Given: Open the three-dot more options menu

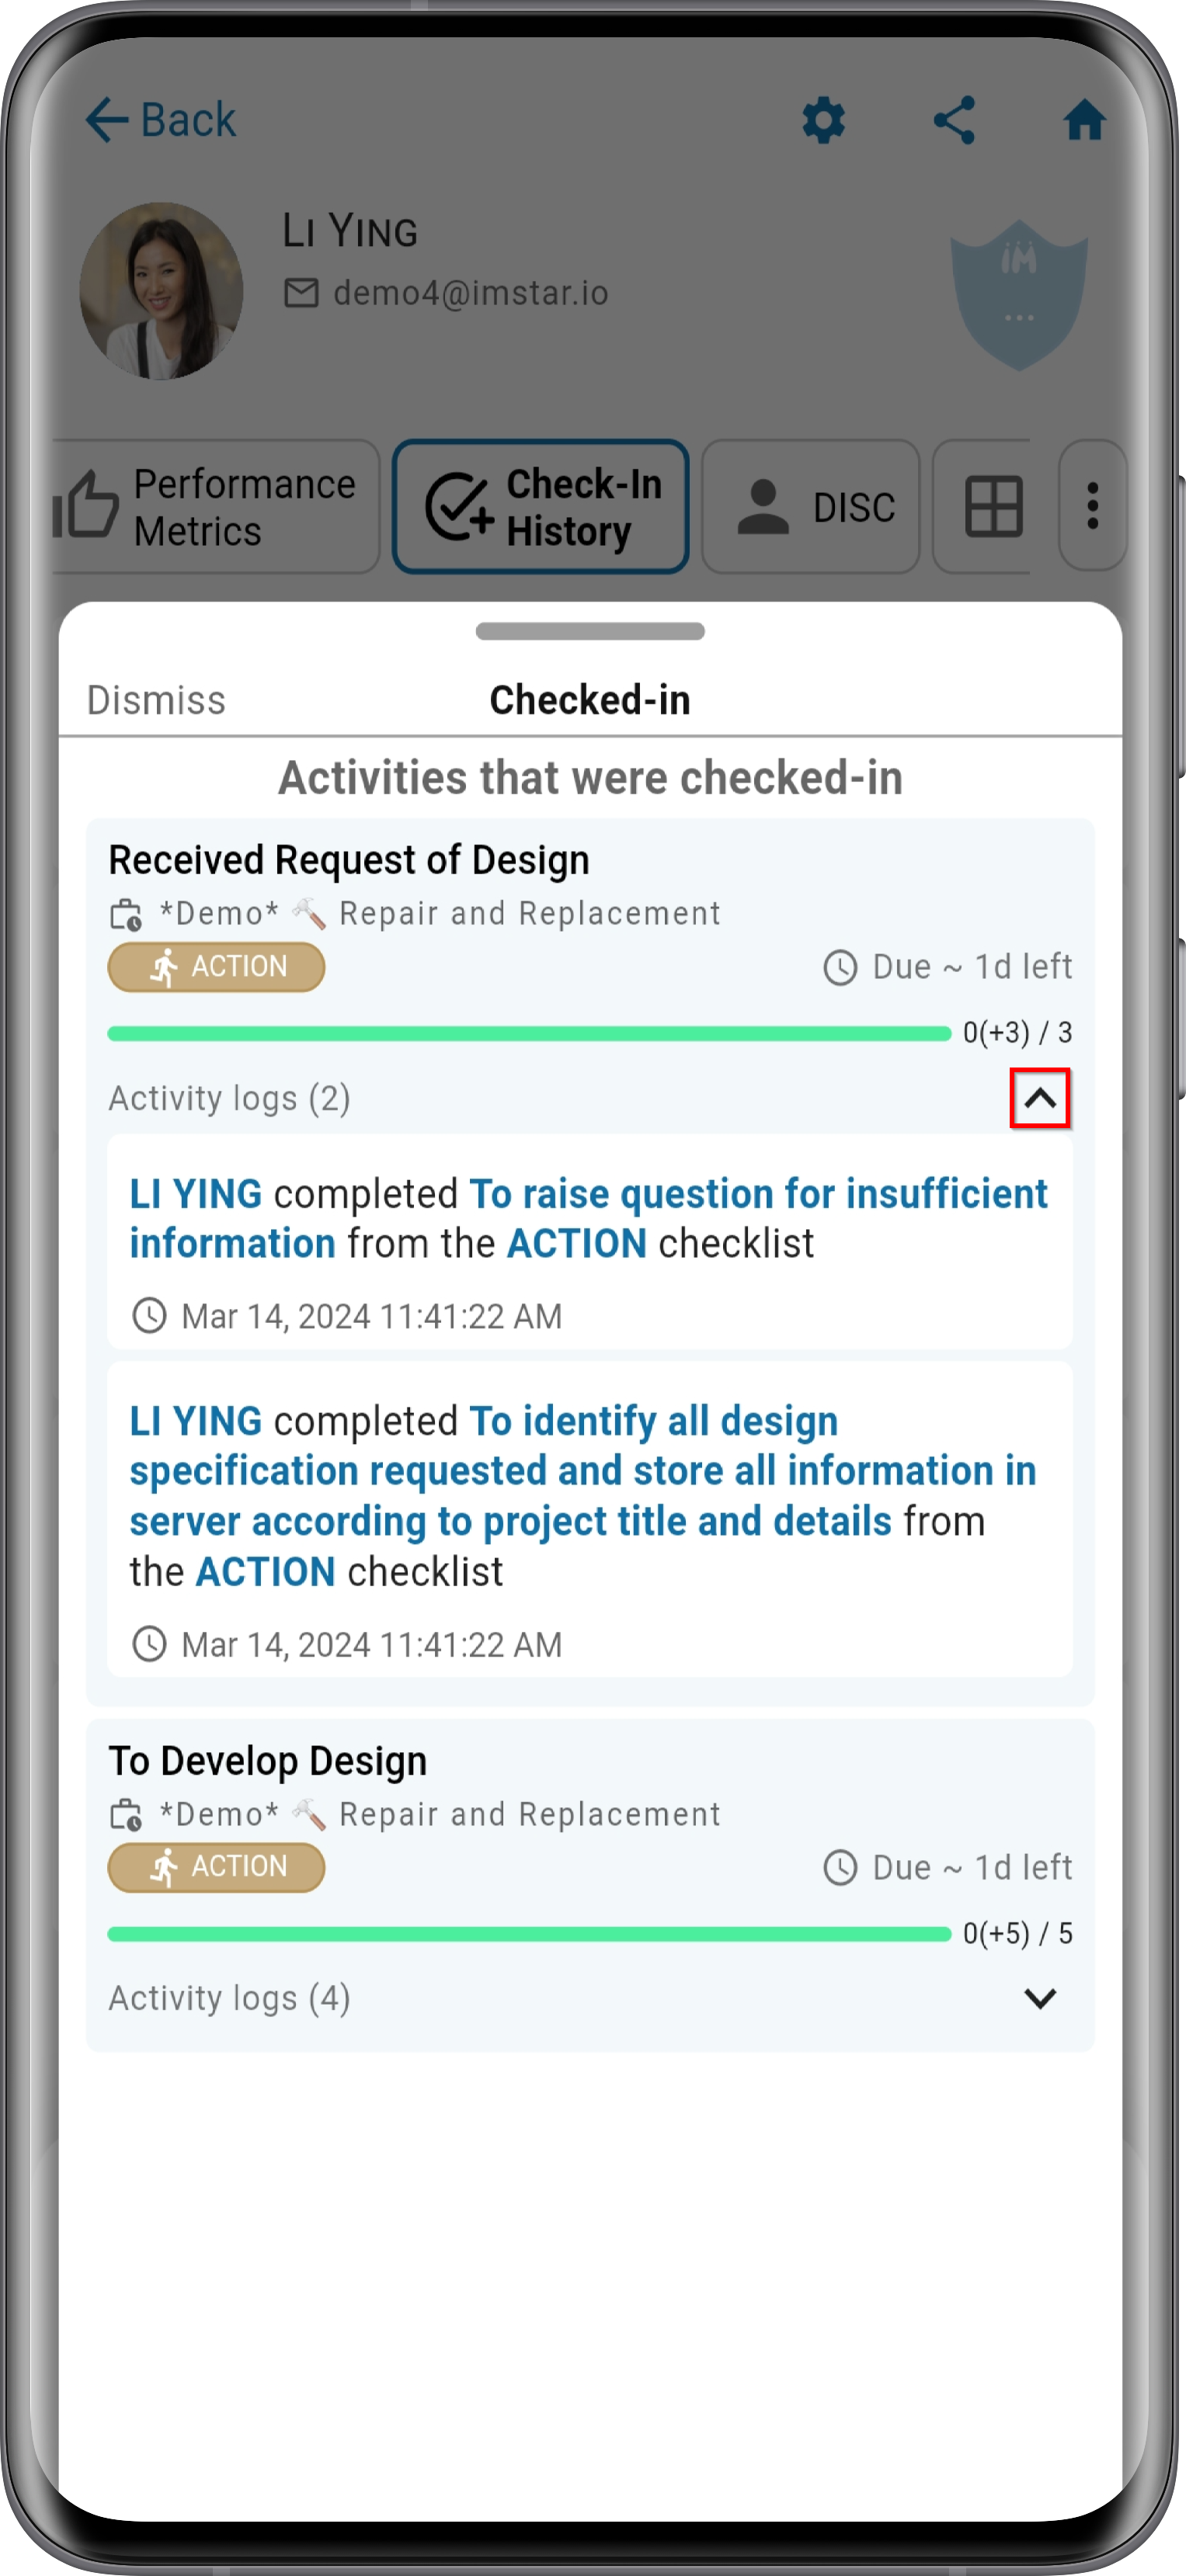Looking at the screenshot, I should pos(1092,507).
